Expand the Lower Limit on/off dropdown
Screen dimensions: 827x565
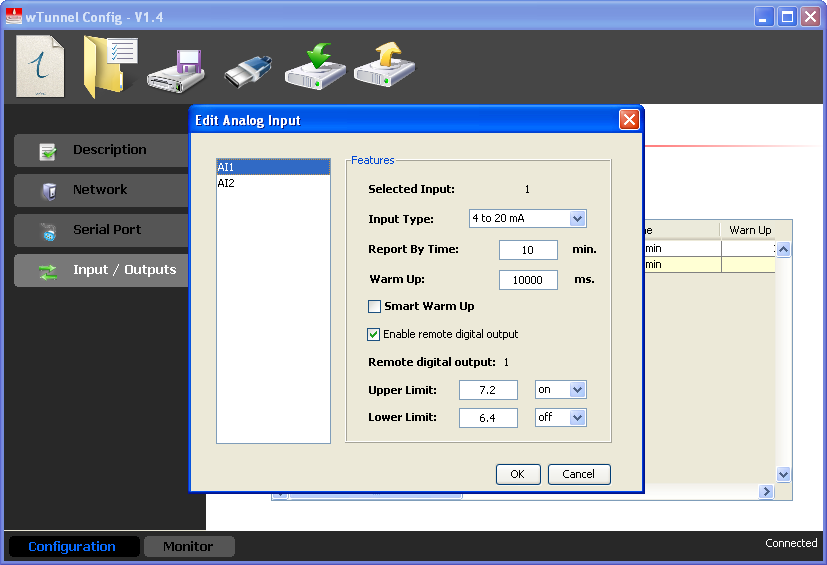(x=577, y=418)
